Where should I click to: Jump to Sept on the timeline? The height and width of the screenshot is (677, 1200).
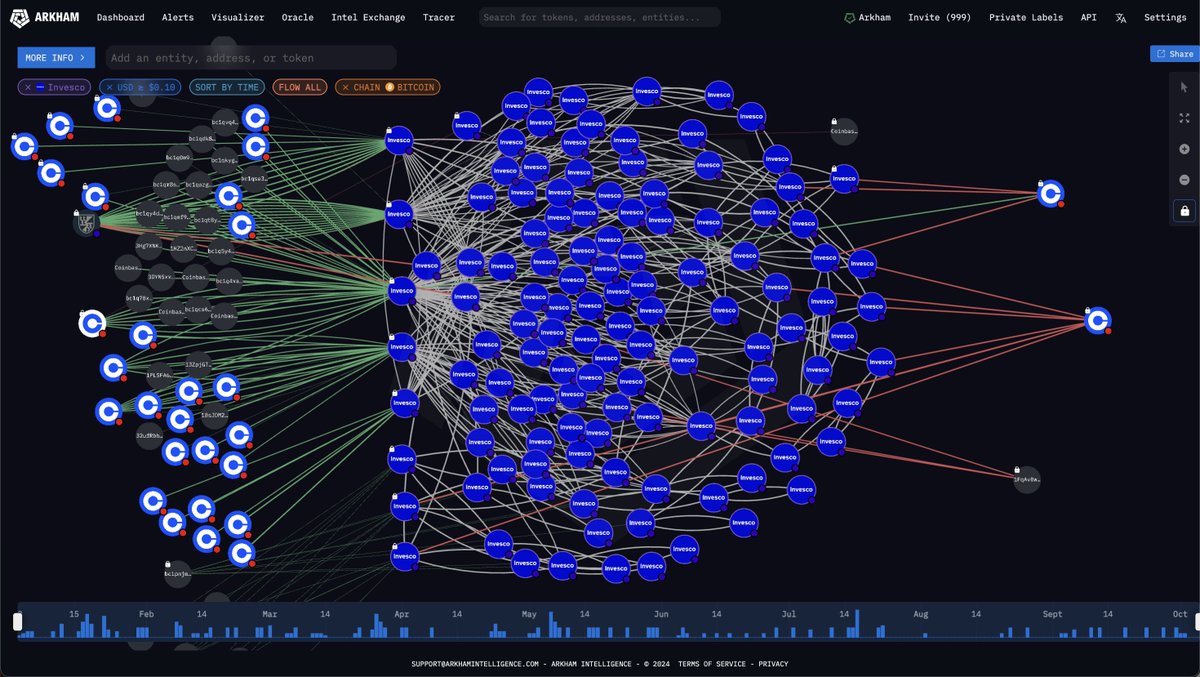1052,613
